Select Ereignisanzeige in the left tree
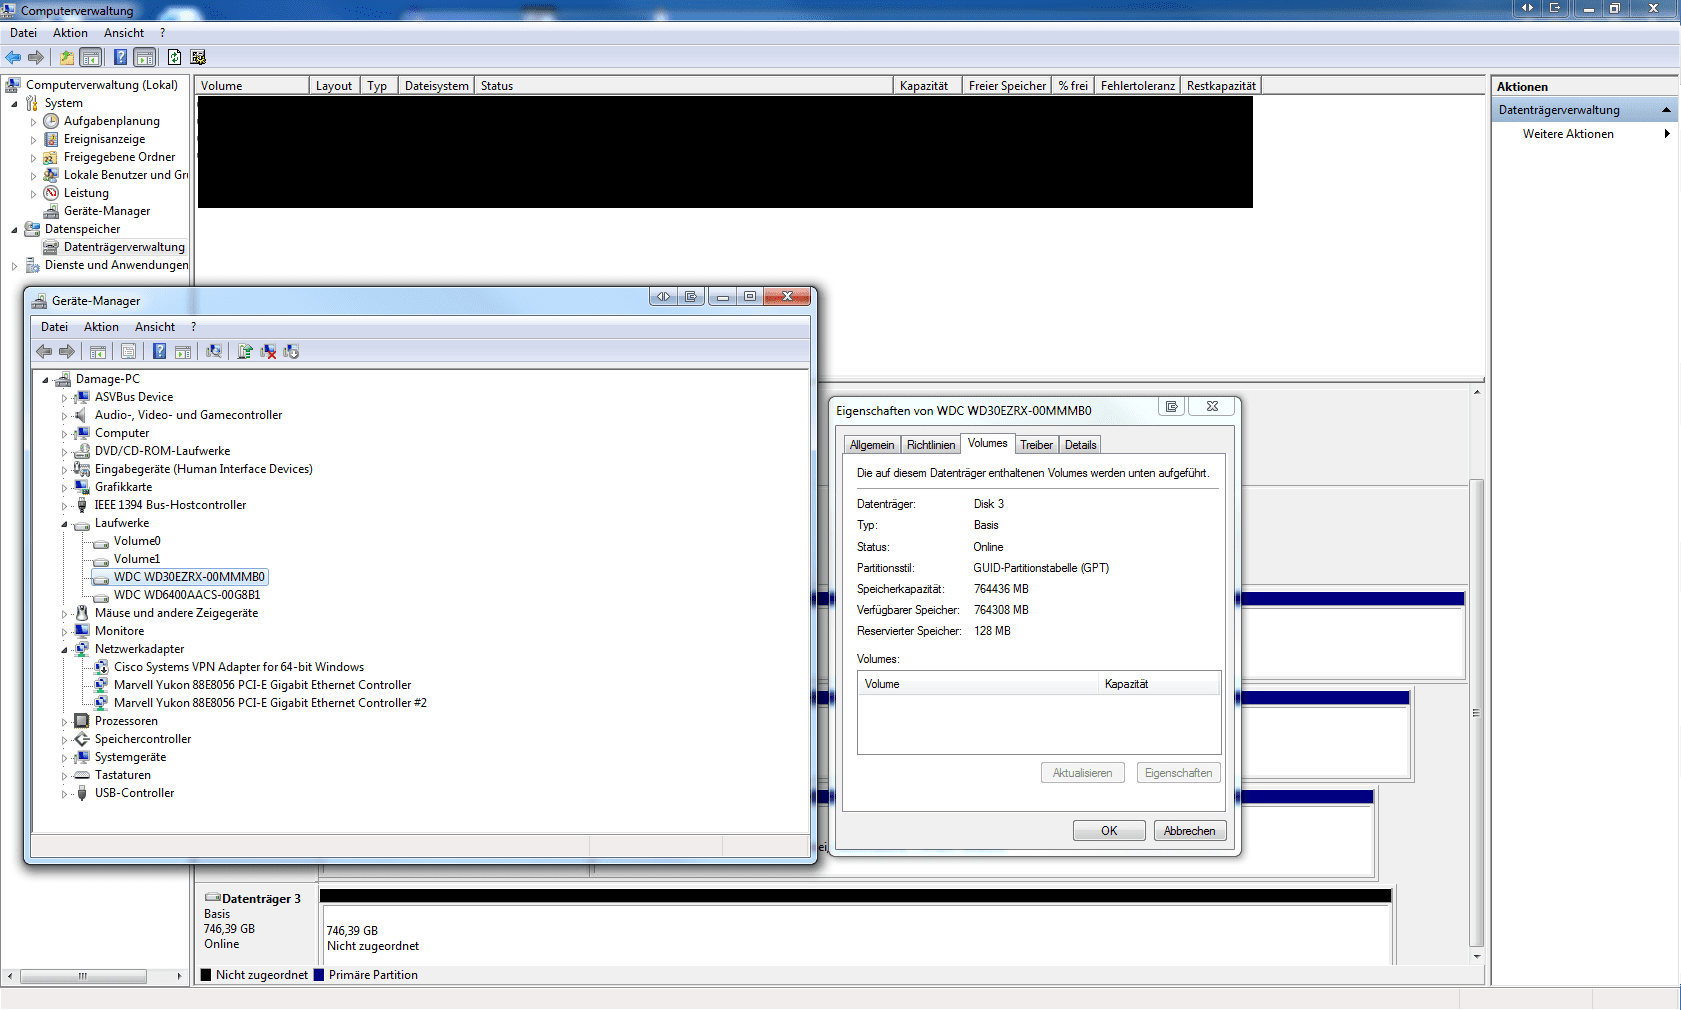This screenshot has height=1010, width=1681. click(x=104, y=139)
